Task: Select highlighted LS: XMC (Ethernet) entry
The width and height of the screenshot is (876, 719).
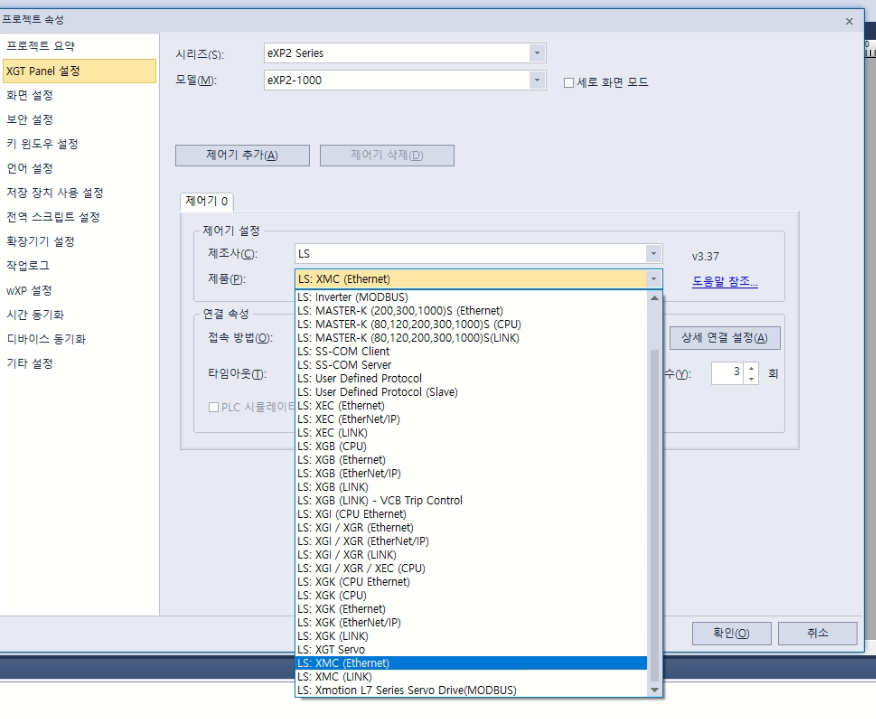Action: [x=471, y=663]
